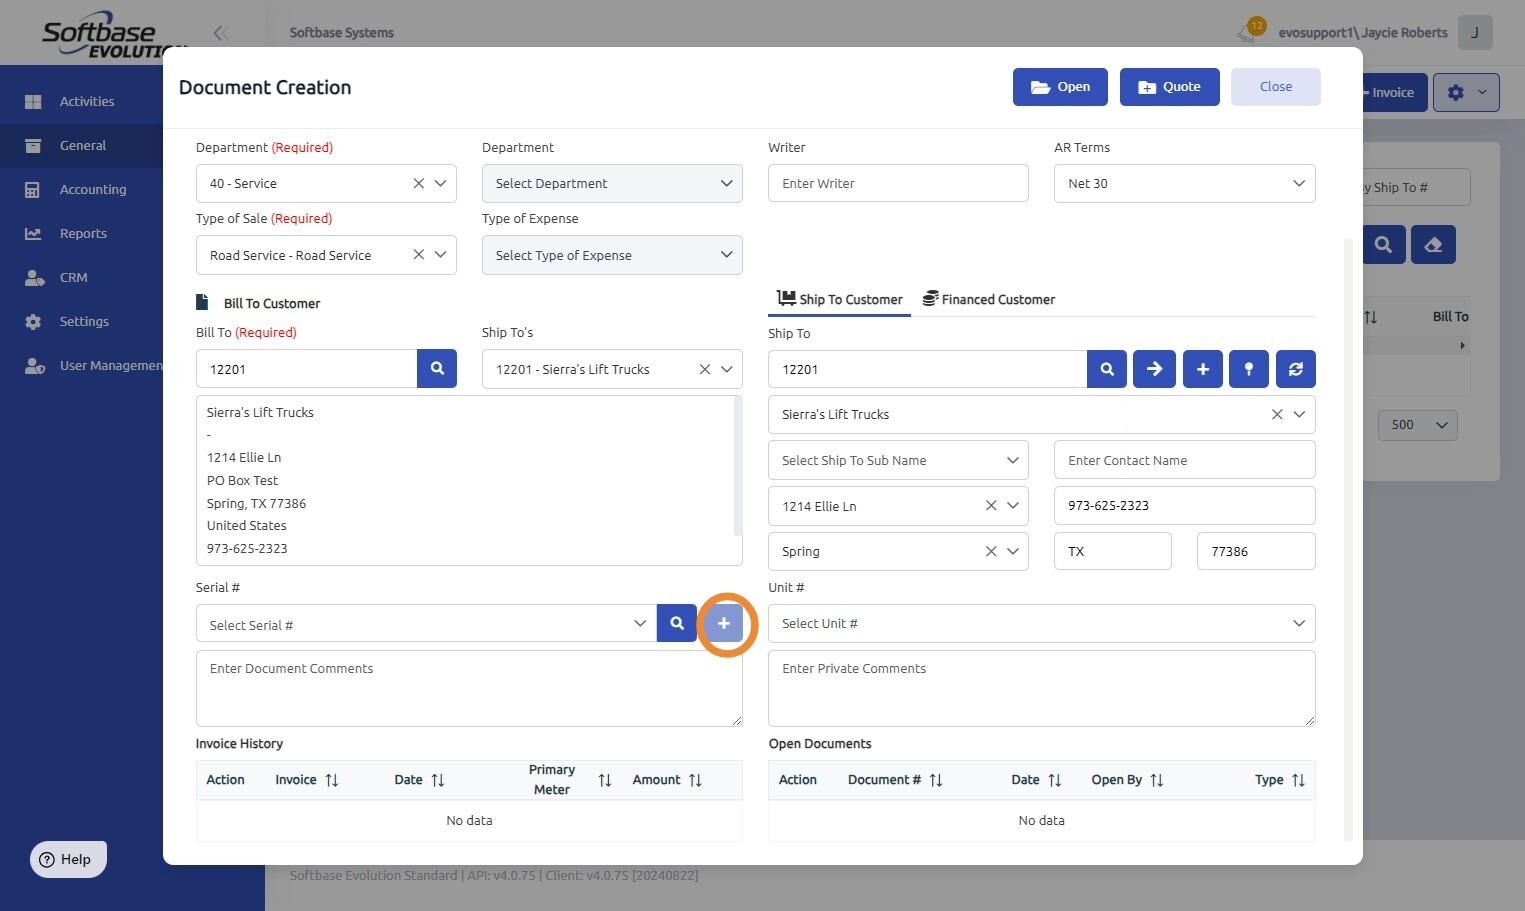Image resolution: width=1525 pixels, height=911 pixels.
Task: Expand the required Department dropdown
Action: [x=440, y=183]
